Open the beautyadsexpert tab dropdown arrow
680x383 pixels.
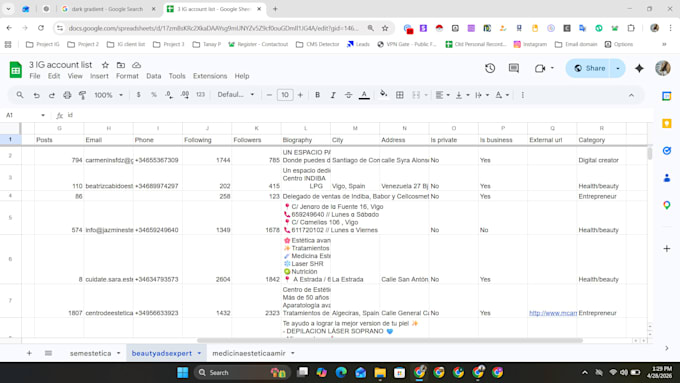point(199,353)
